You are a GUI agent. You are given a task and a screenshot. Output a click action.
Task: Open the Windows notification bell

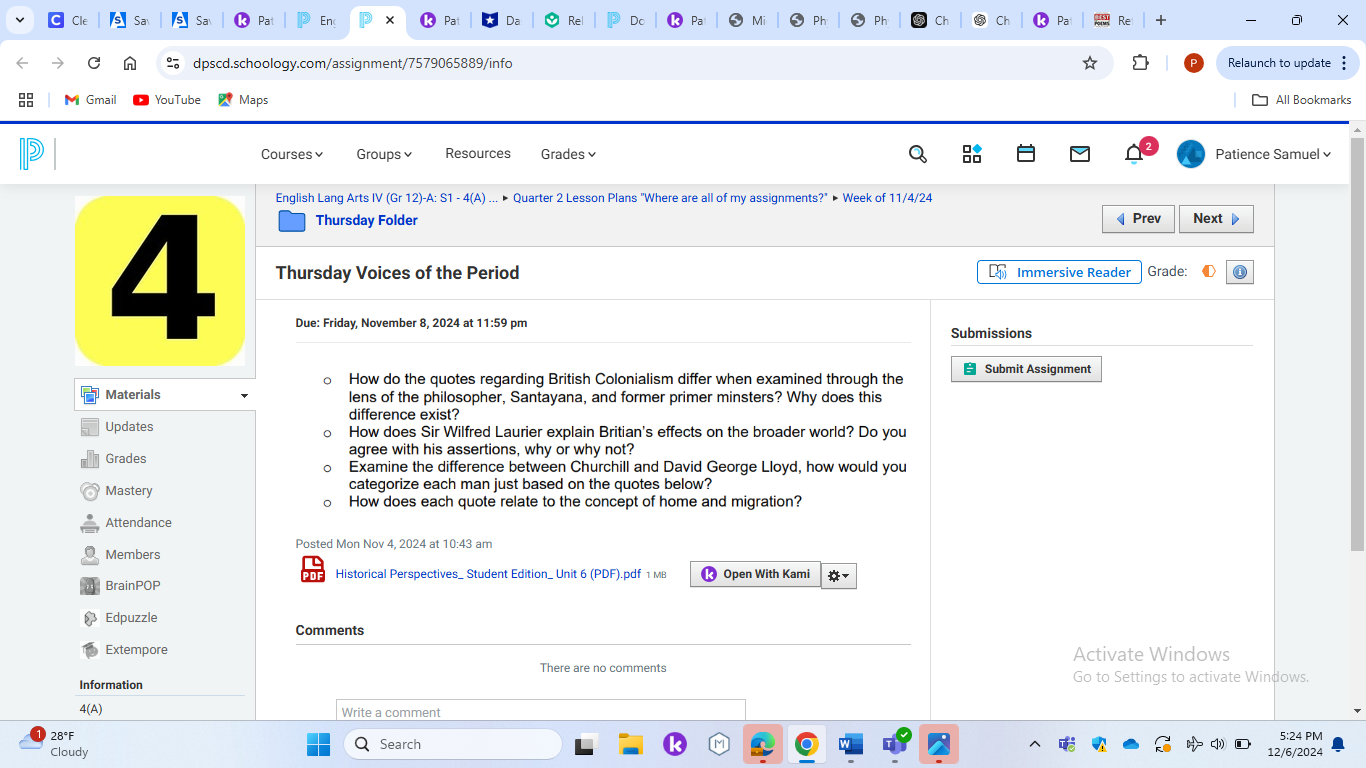1338,744
